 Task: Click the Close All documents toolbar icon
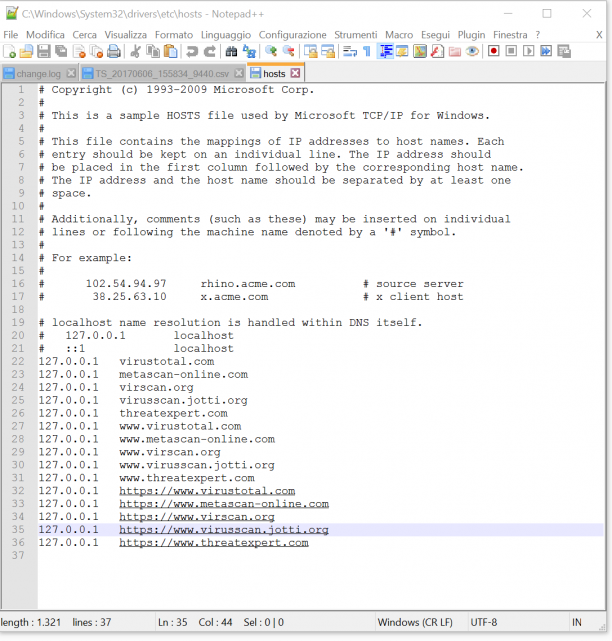(x=96, y=52)
